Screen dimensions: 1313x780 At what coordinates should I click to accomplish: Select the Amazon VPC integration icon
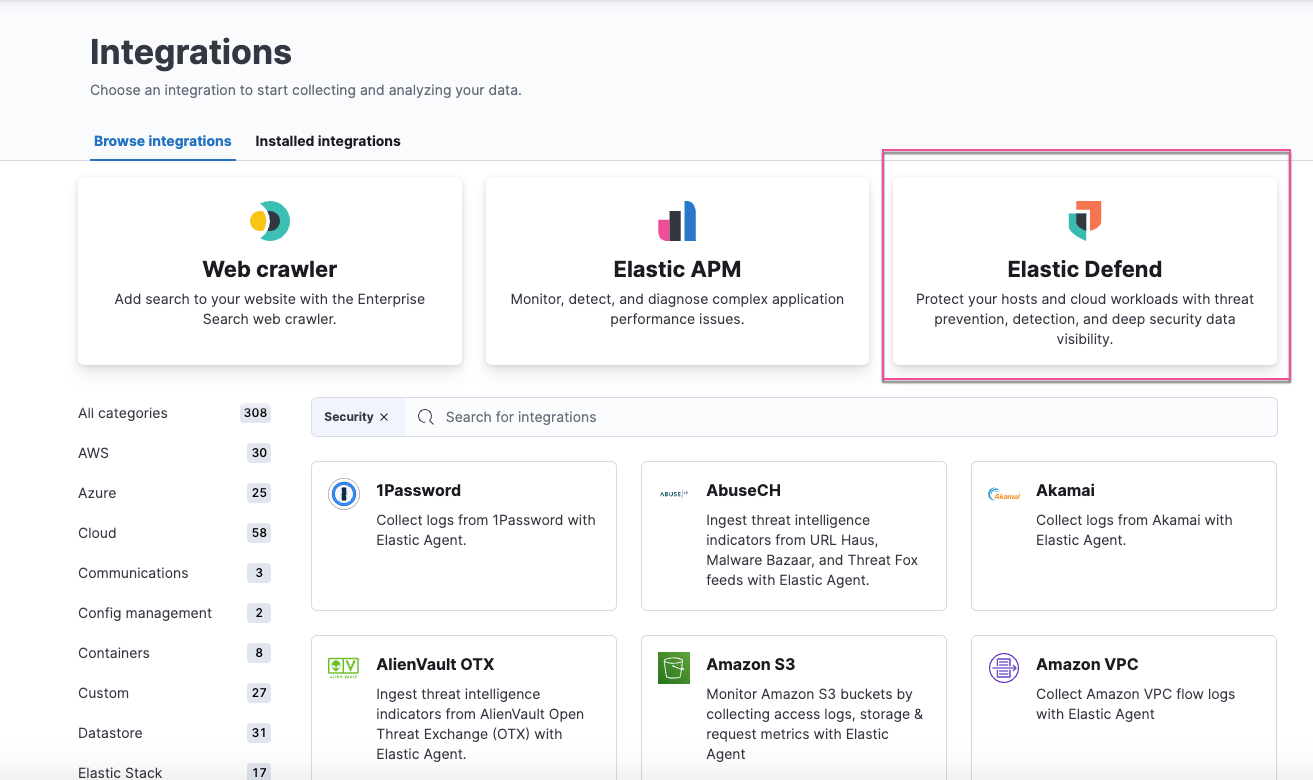click(1003, 666)
